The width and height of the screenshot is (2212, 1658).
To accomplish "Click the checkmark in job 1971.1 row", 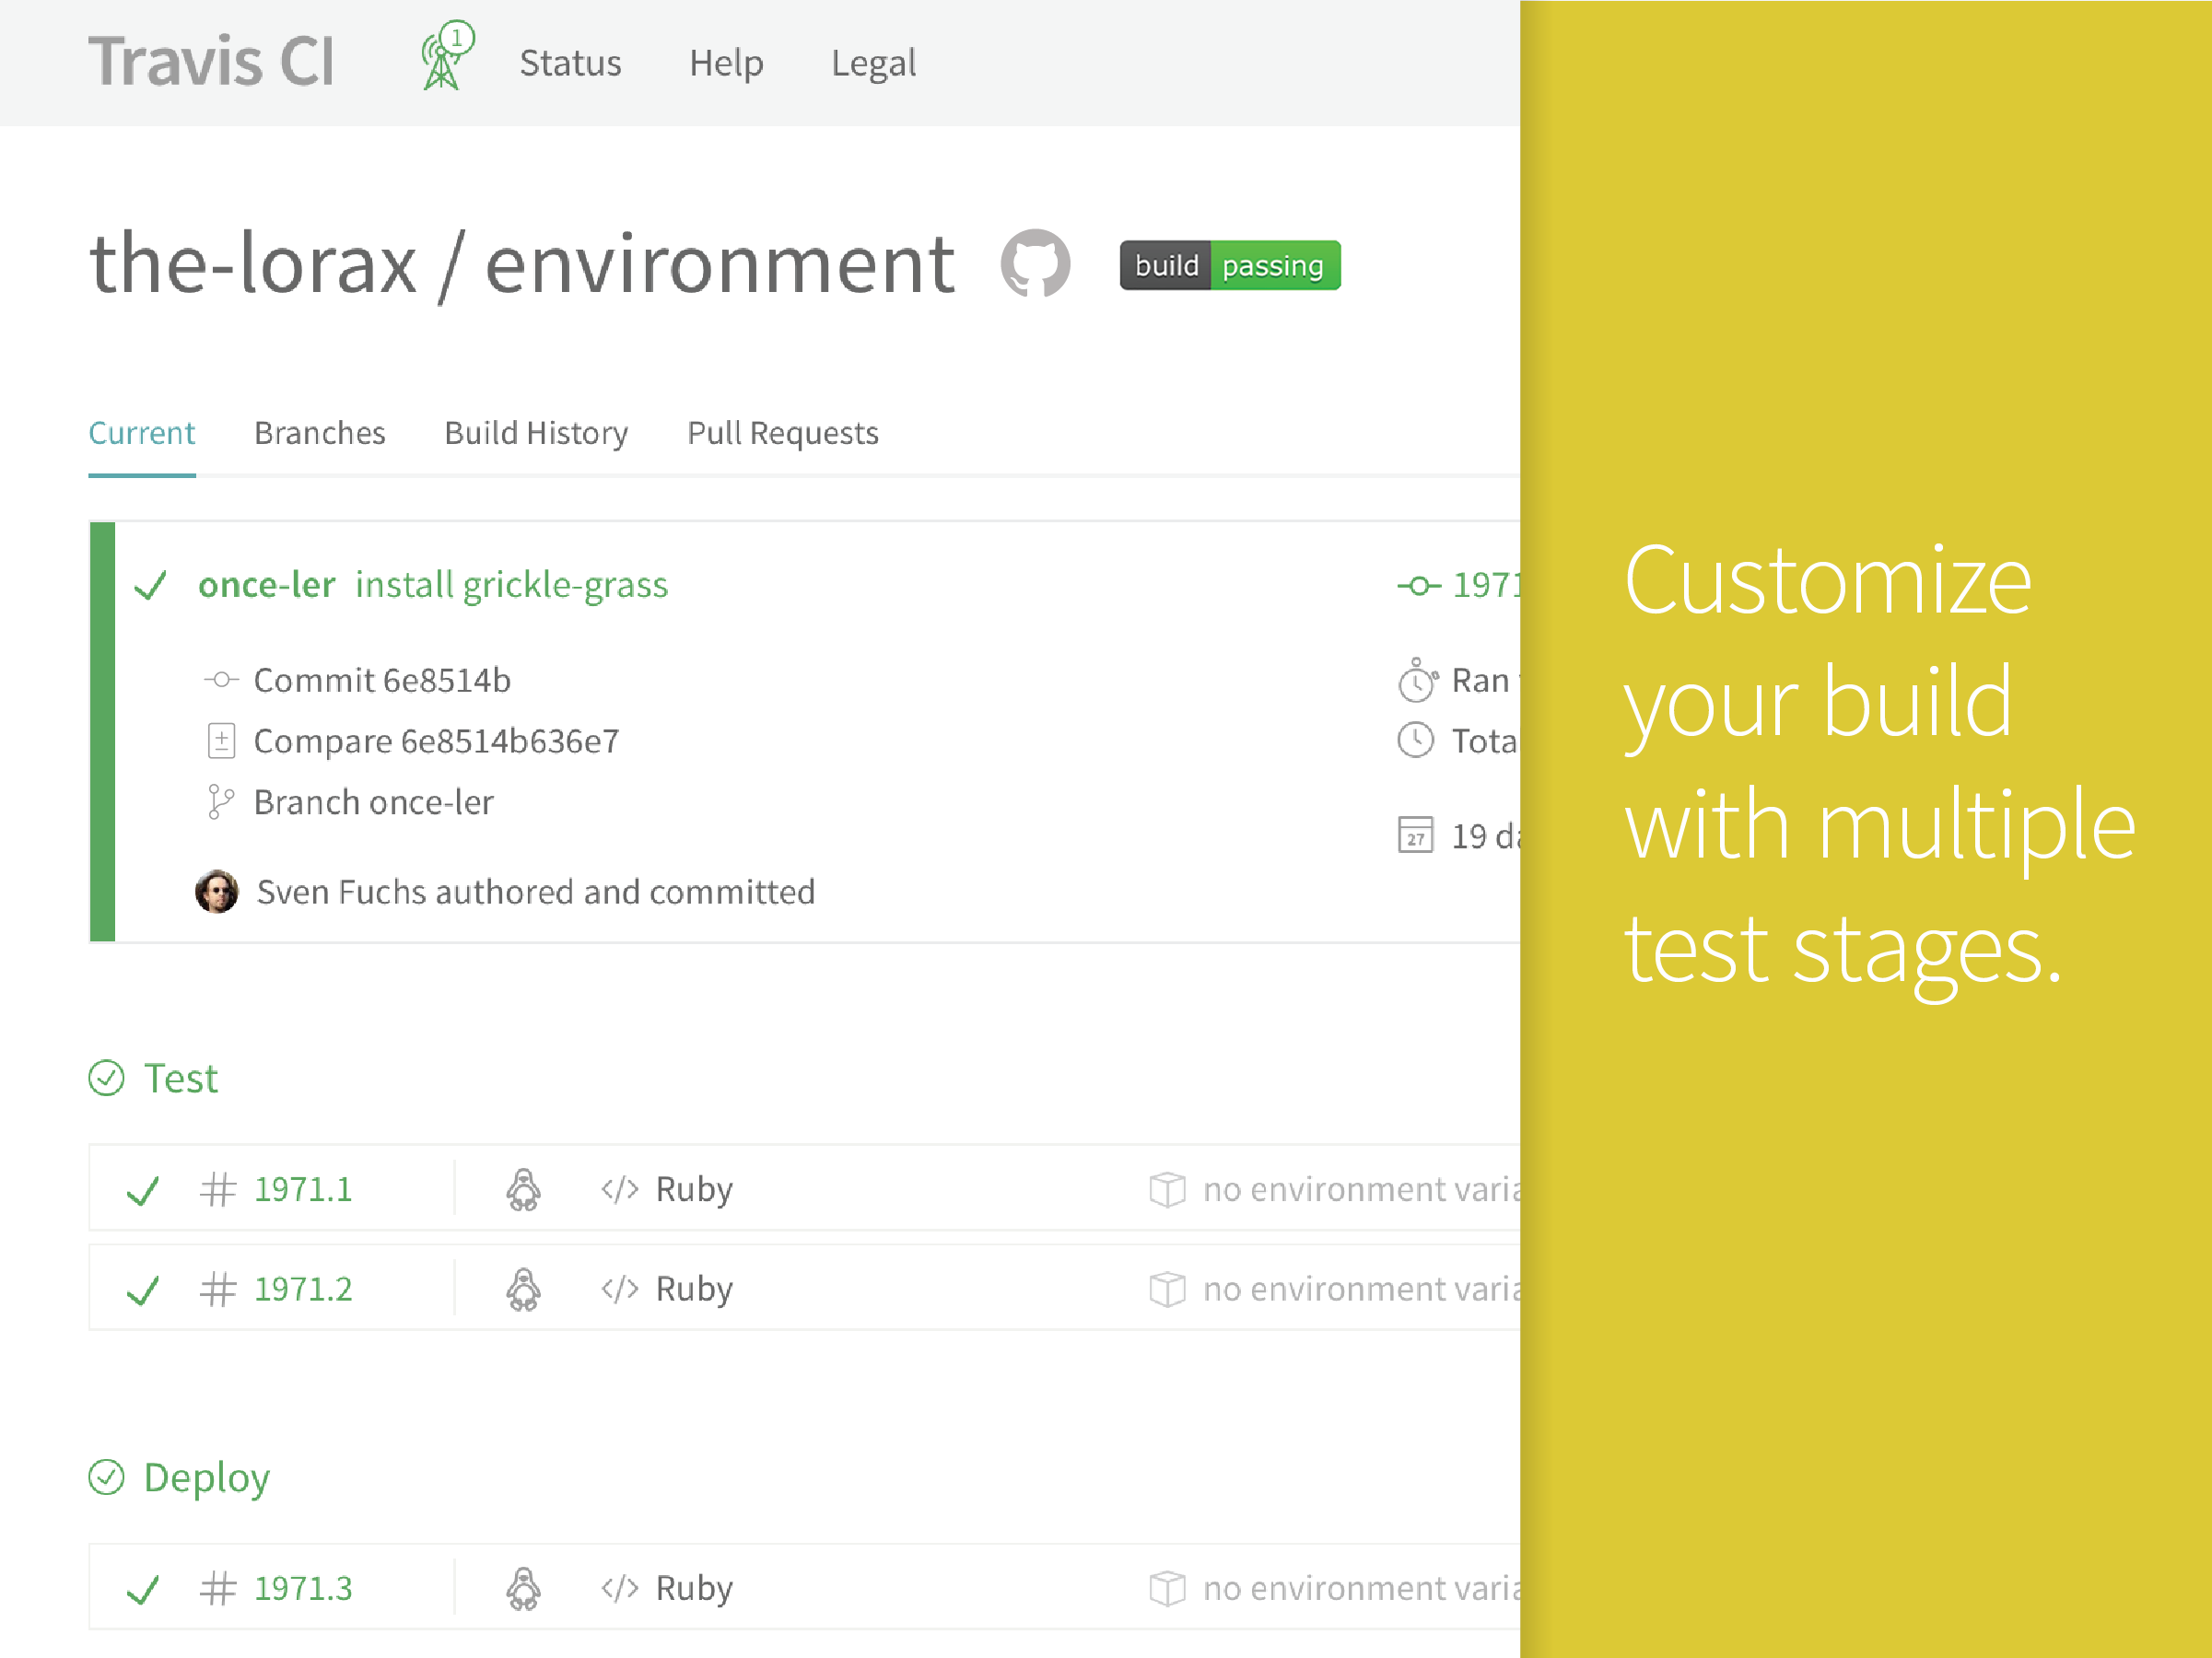I will [143, 1190].
